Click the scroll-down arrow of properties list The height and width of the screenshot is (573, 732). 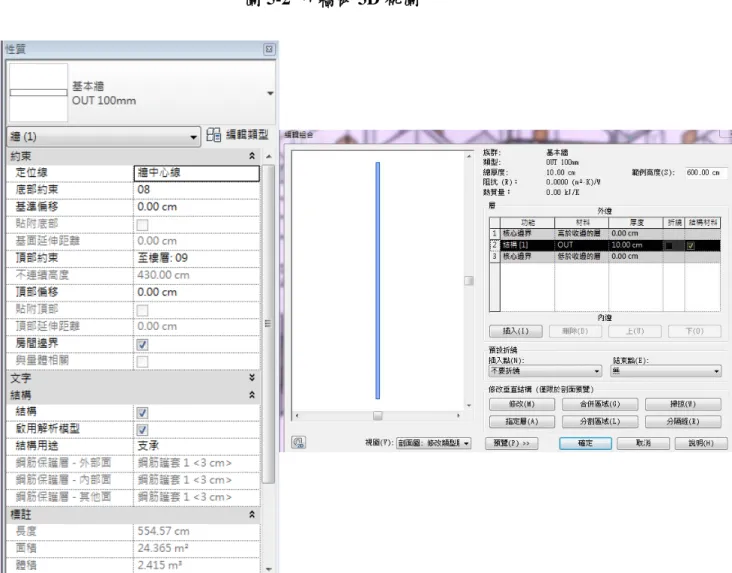click(x=268, y=568)
